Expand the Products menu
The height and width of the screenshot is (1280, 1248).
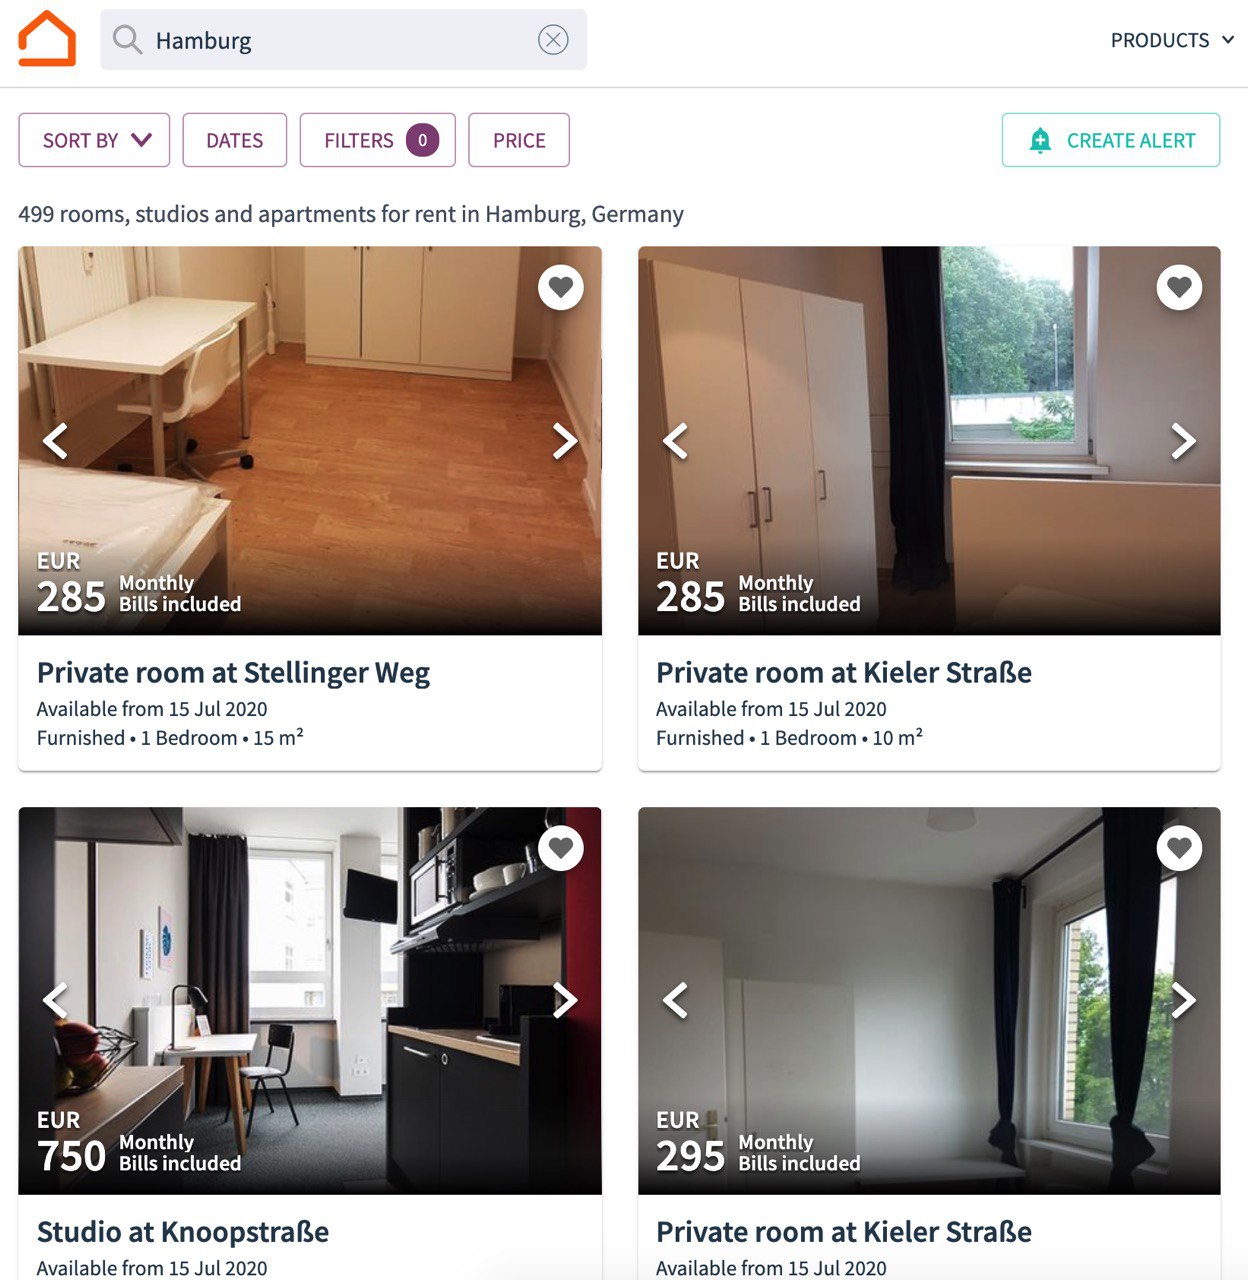1172,40
